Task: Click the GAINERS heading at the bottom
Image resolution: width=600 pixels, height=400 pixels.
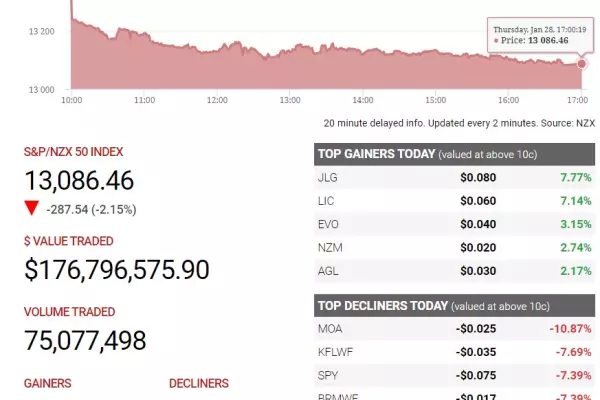Action: click(x=47, y=384)
